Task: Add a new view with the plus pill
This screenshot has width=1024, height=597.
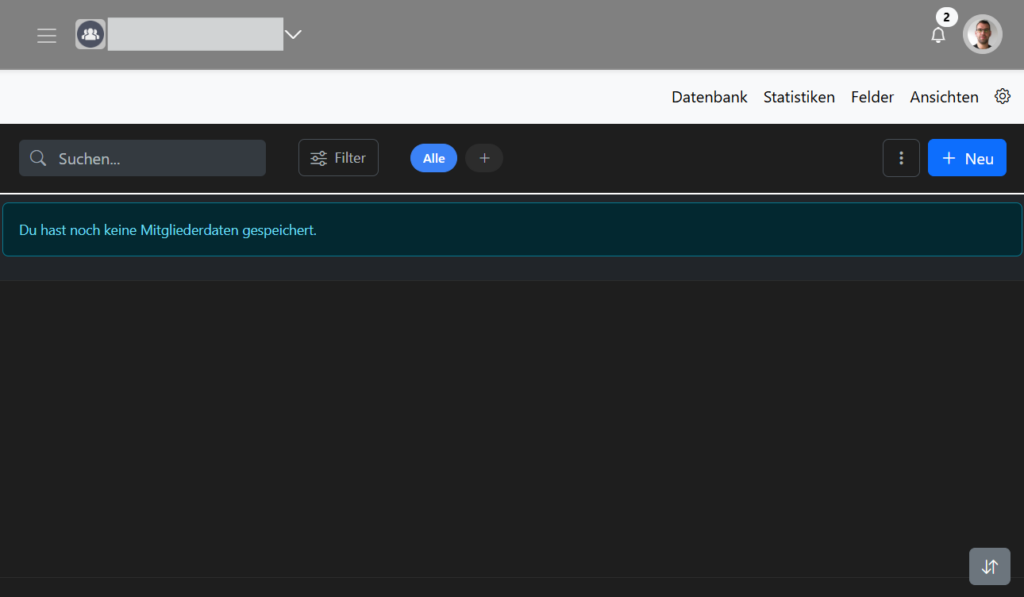Action: click(484, 158)
